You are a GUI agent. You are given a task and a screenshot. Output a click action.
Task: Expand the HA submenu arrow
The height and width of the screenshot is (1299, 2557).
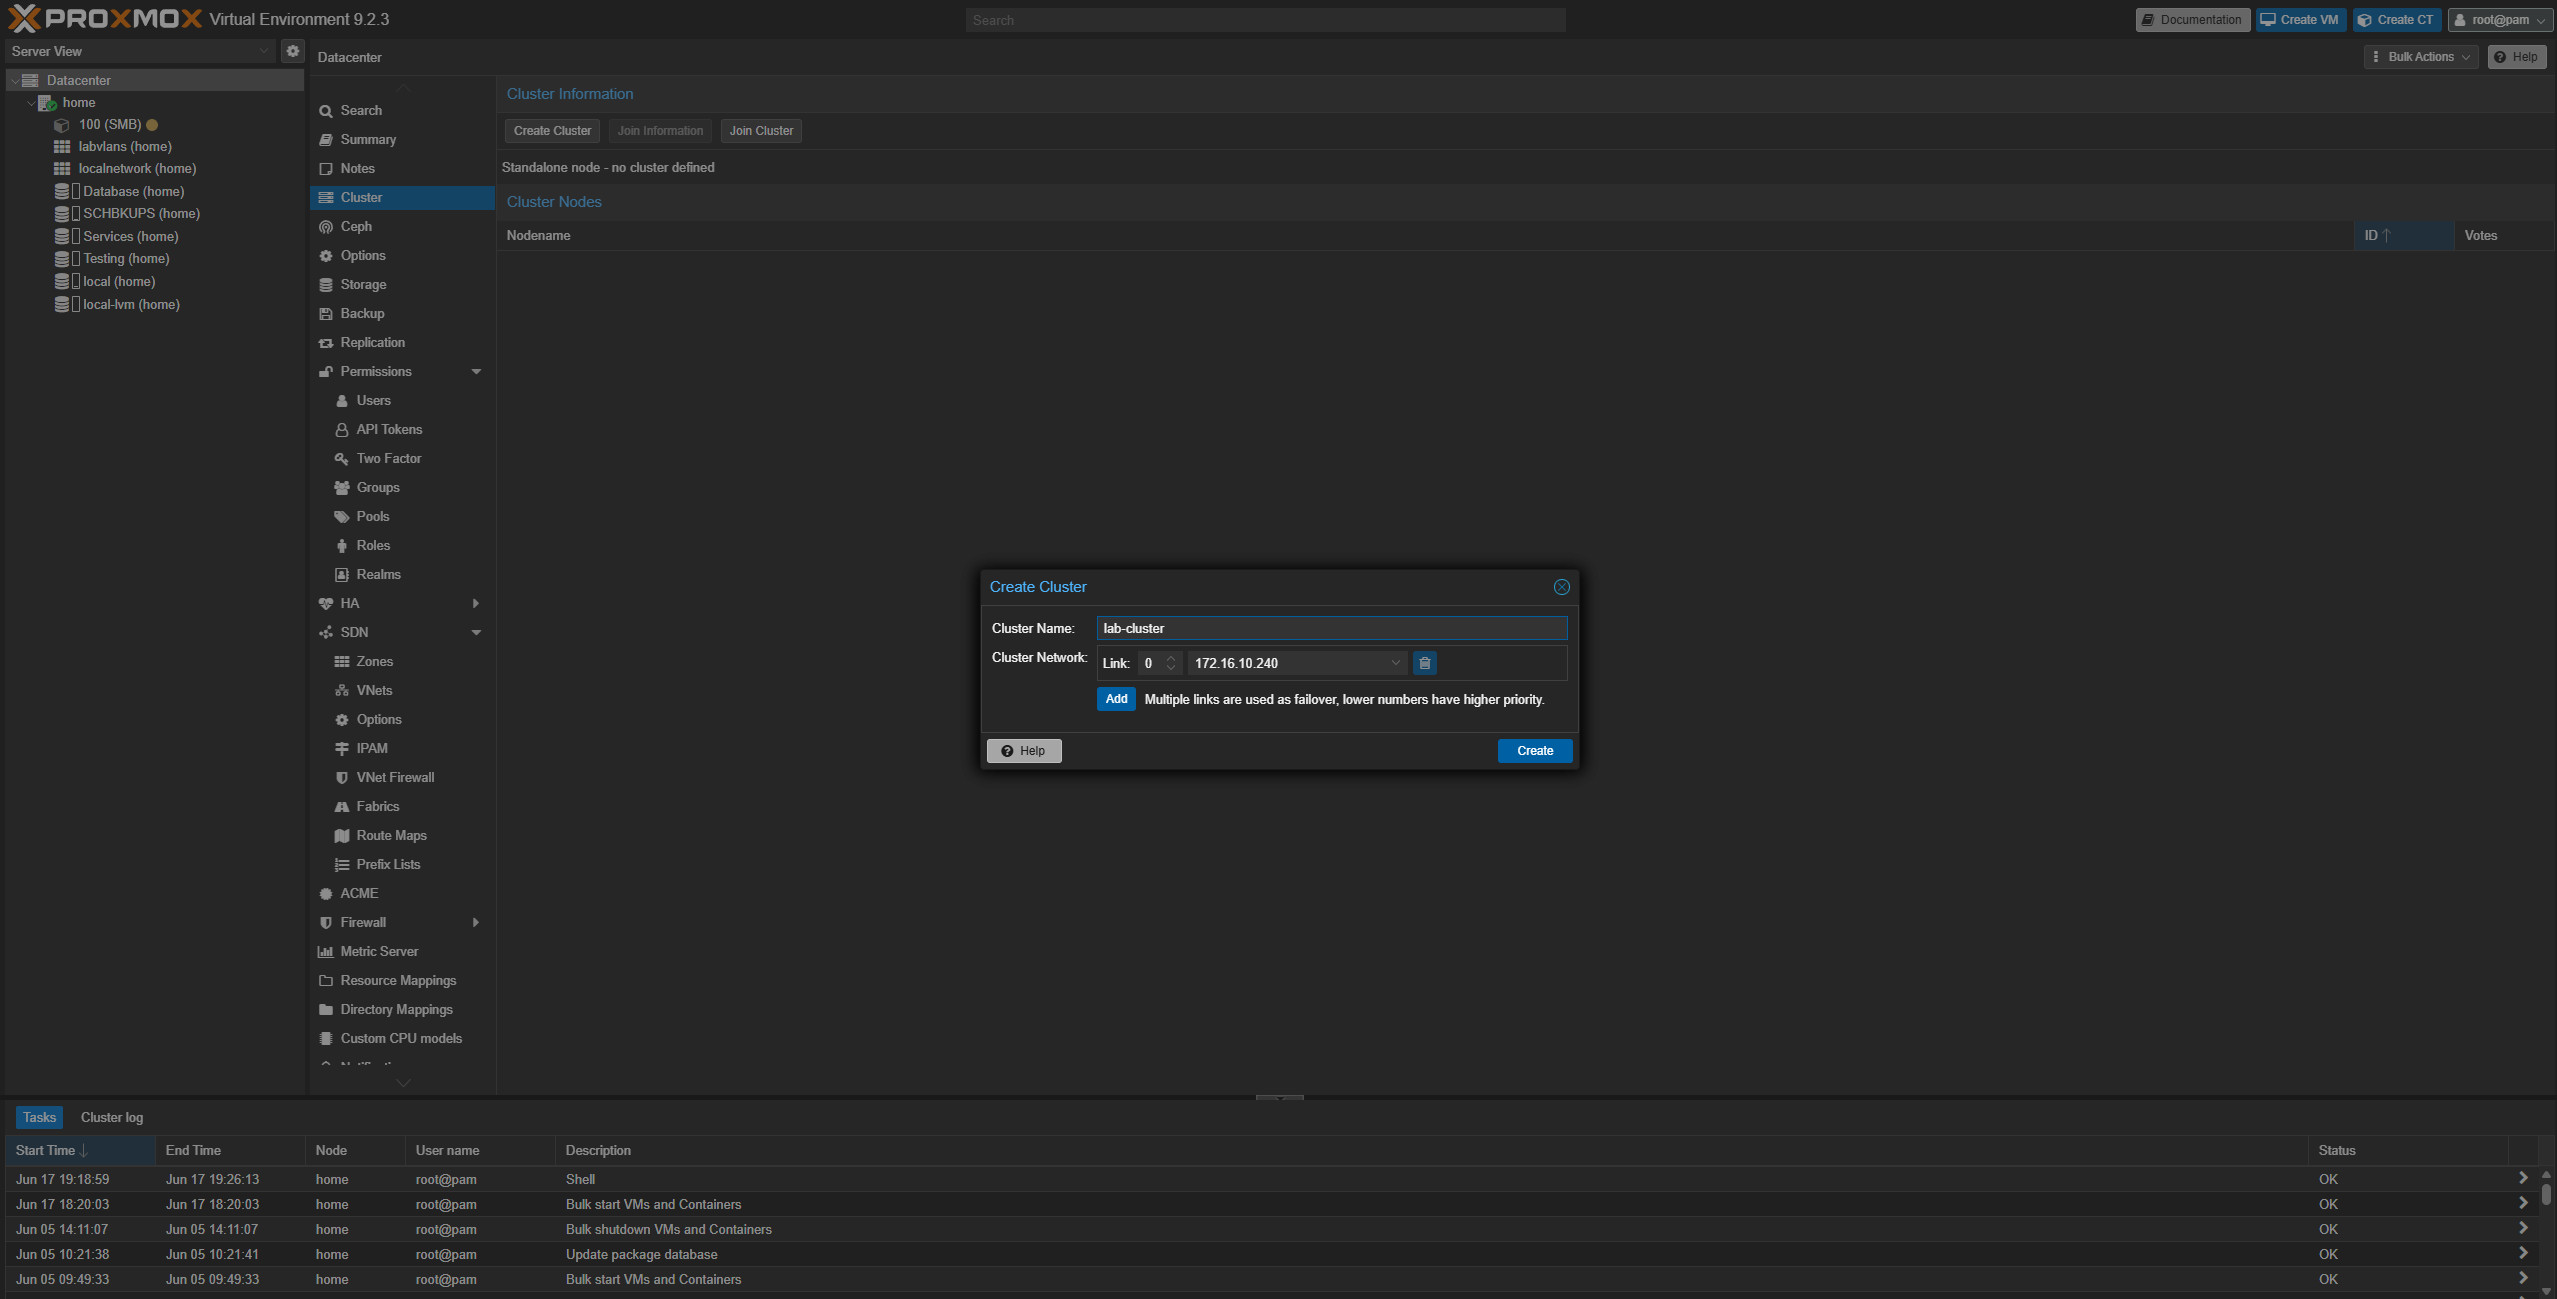(x=476, y=604)
